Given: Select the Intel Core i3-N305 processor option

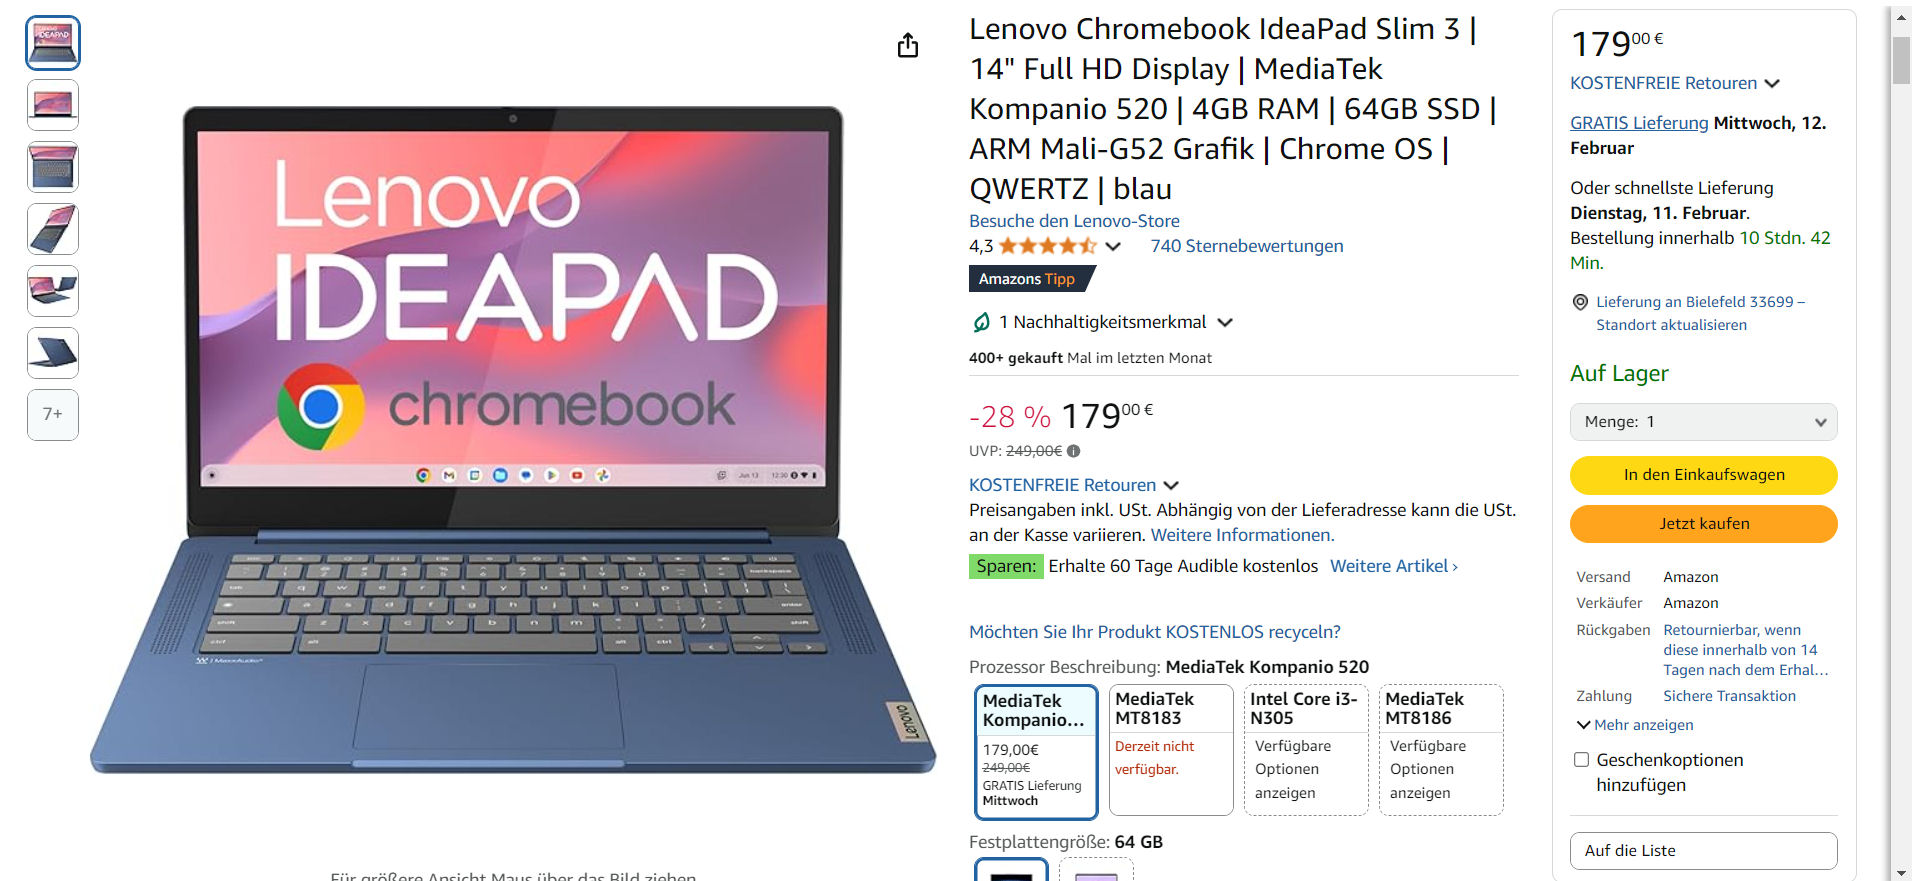Looking at the screenshot, I should [1306, 750].
